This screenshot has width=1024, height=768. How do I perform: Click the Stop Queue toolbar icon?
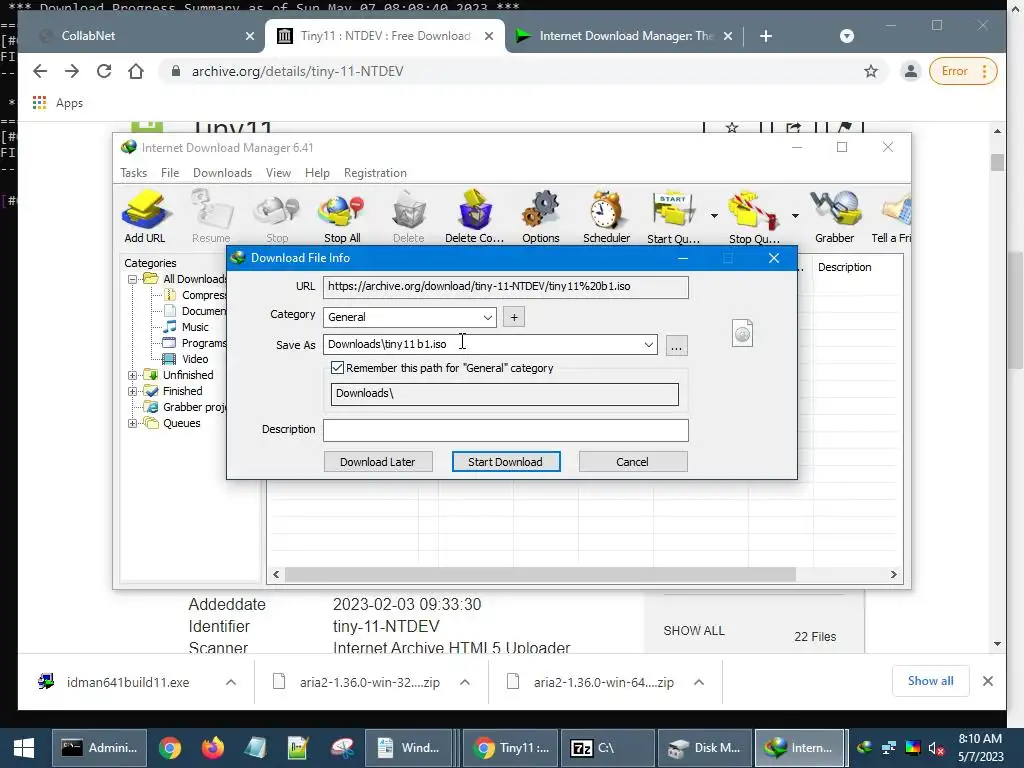tap(754, 217)
